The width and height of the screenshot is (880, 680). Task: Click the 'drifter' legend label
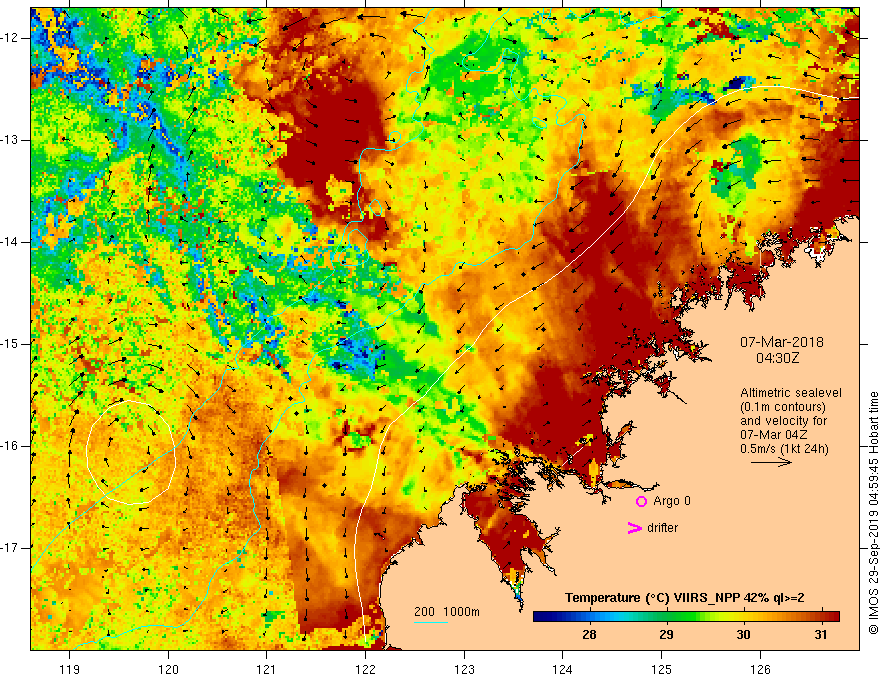tap(662, 528)
